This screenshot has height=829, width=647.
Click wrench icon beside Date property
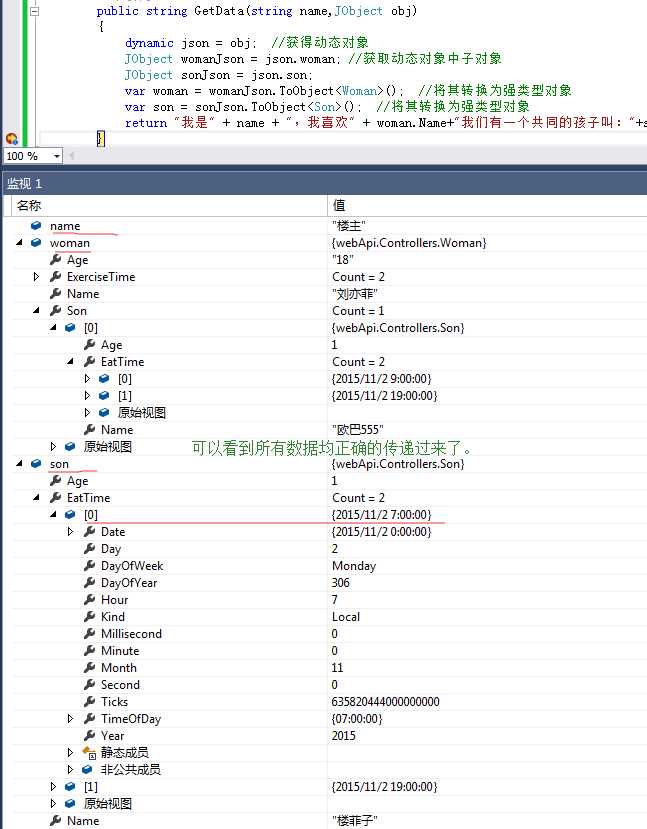pyautogui.click(x=89, y=531)
